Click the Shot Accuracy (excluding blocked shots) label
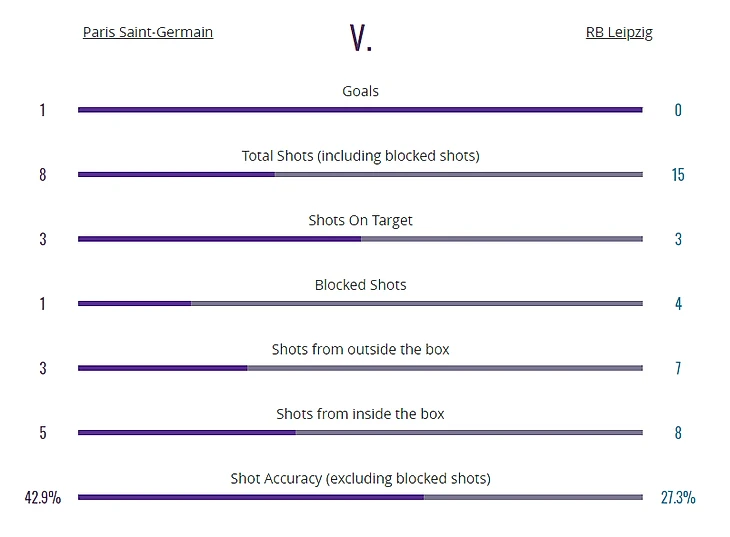The image size is (730, 537). [x=360, y=478]
